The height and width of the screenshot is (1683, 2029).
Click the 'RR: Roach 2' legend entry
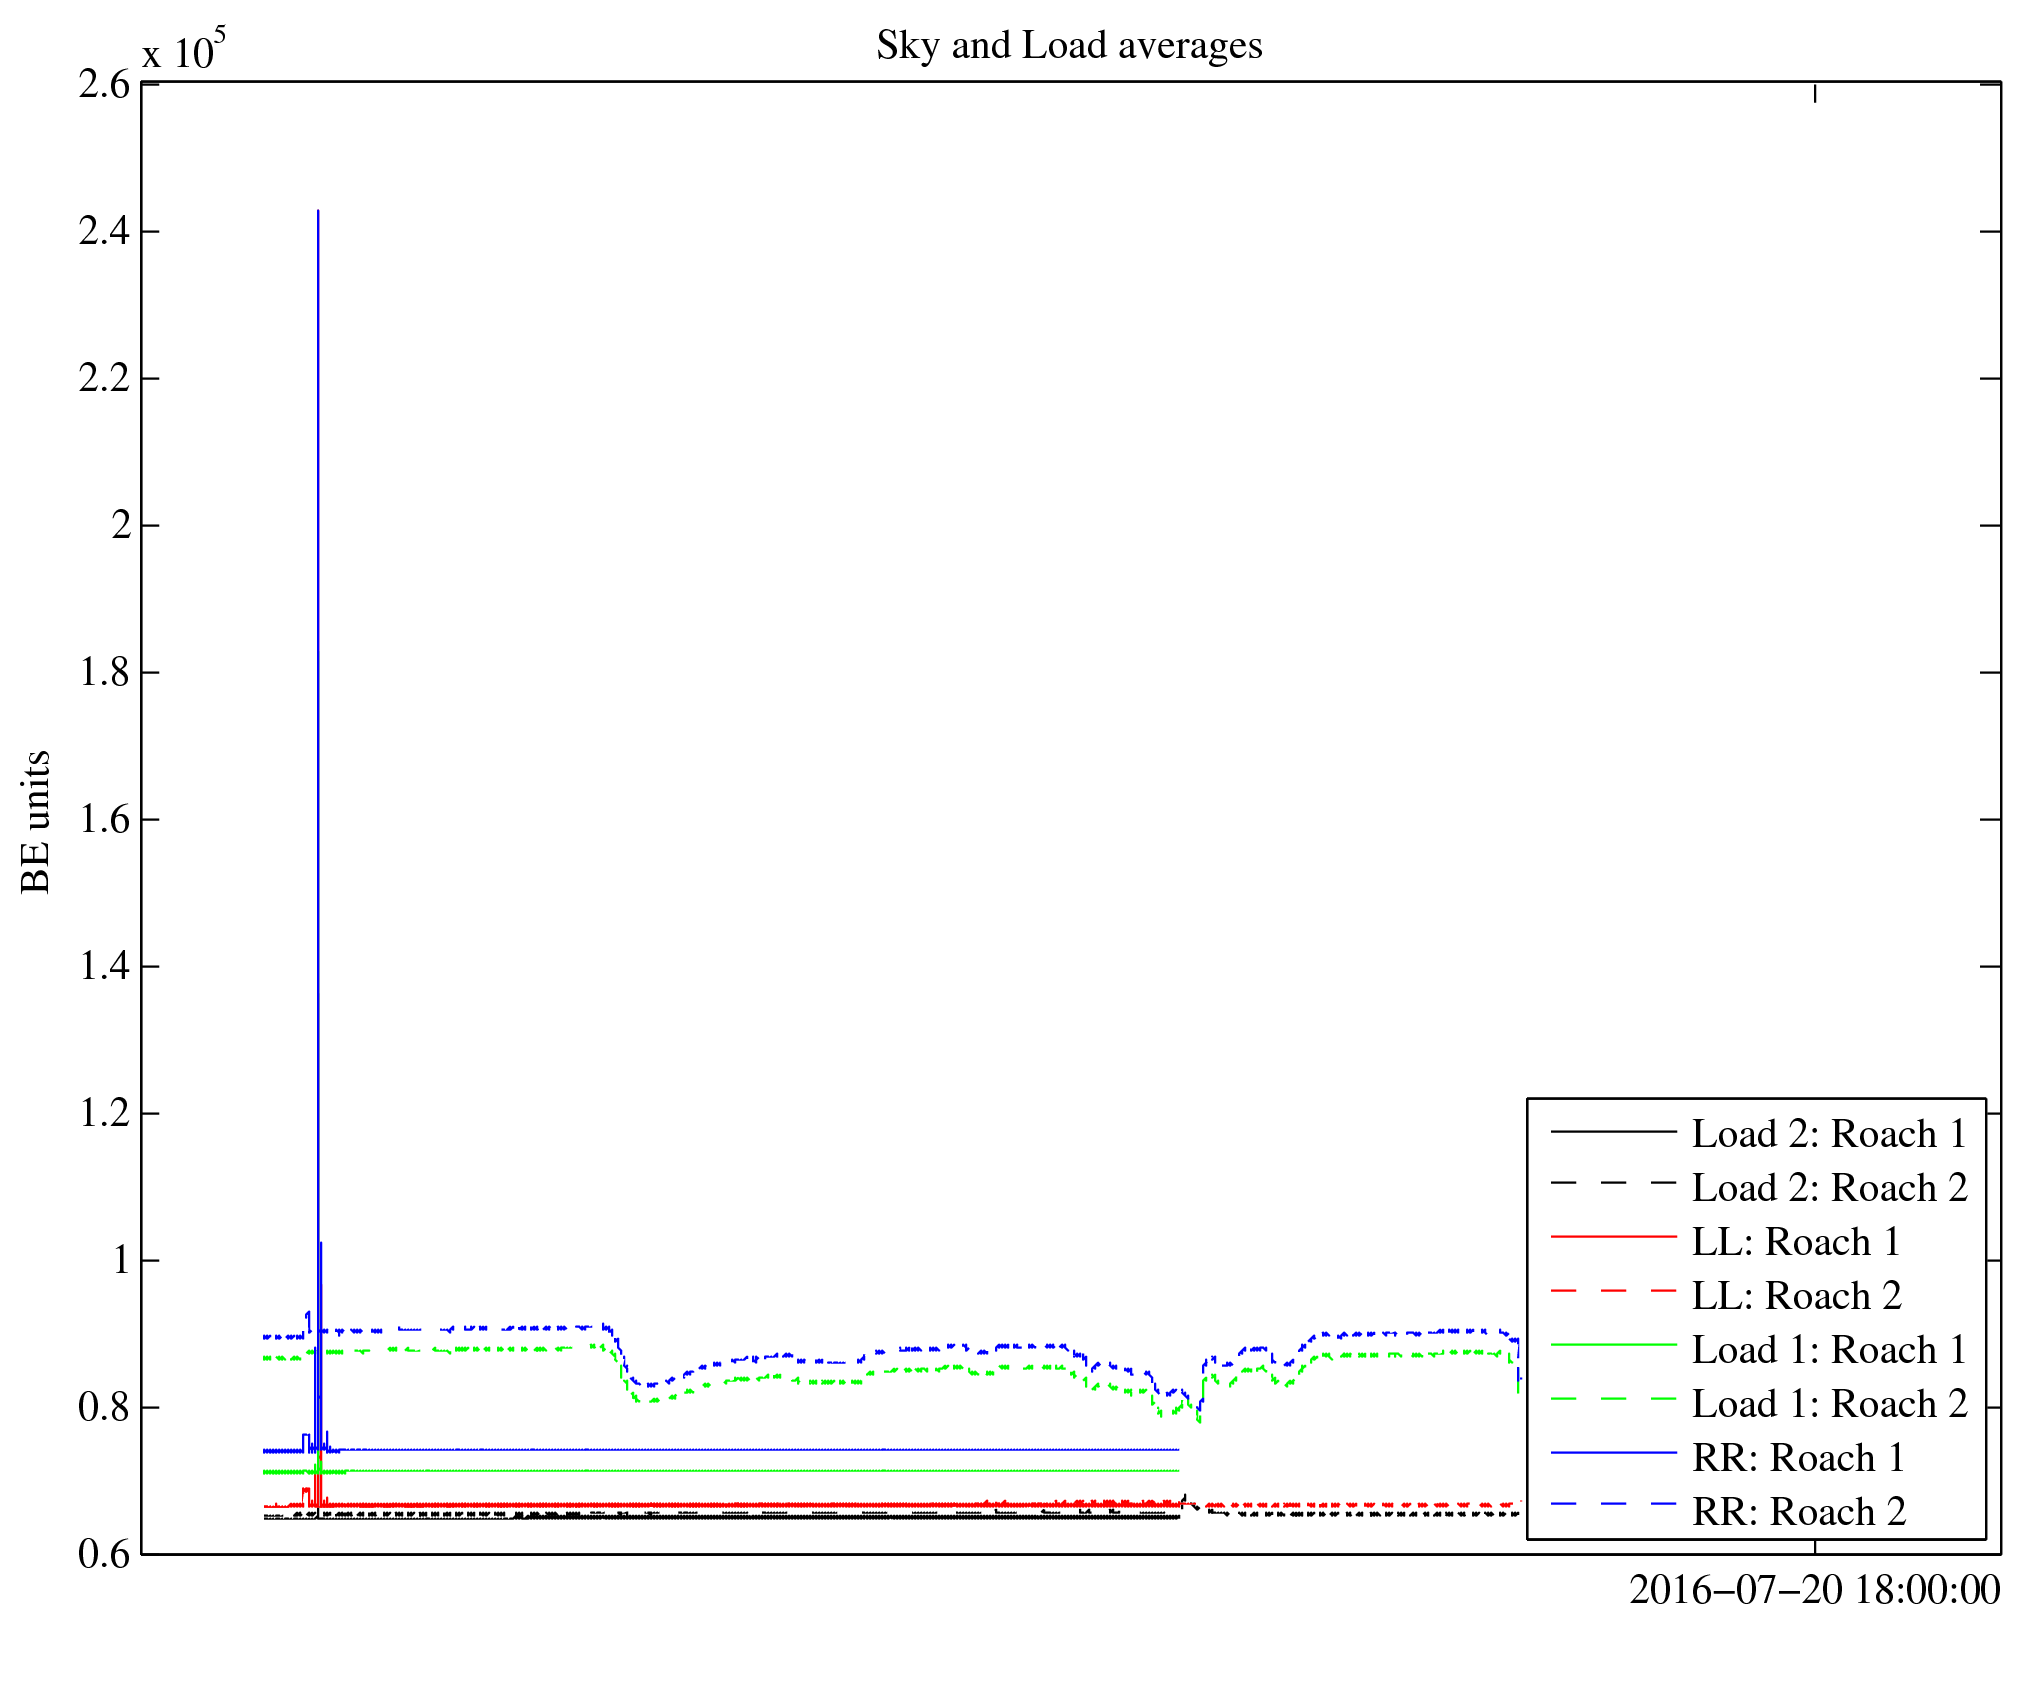1799,1512
